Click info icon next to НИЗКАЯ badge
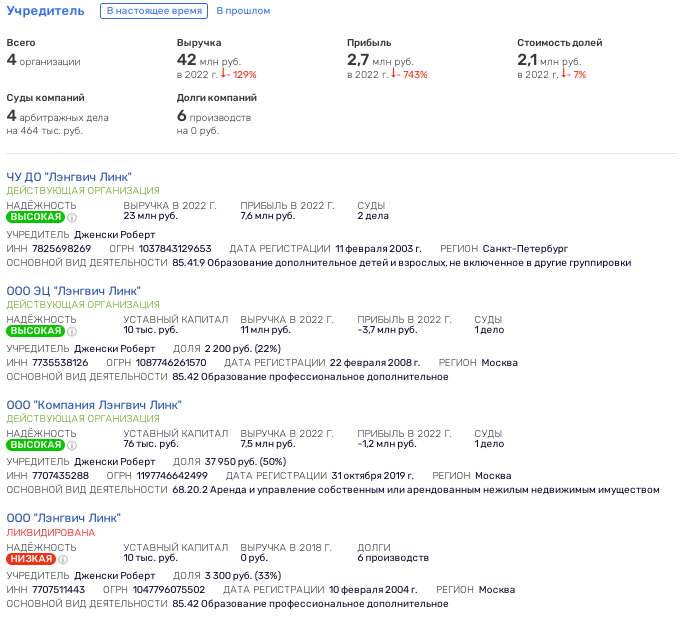Screen dimensions: 680x617 (x=63, y=559)
